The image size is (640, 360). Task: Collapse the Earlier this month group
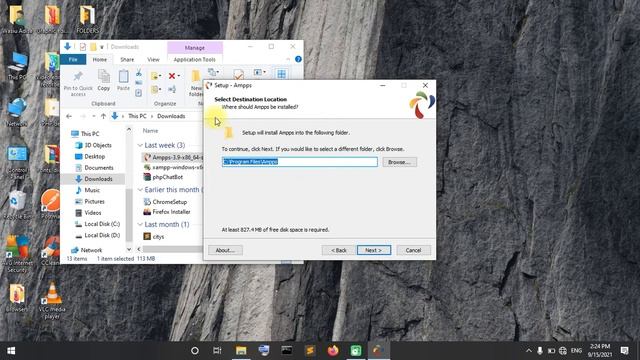click(x=140, y=190)
